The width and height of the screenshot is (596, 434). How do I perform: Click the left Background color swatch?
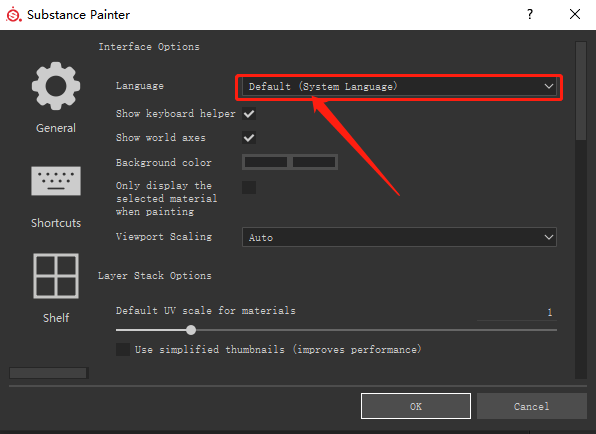[x=266, y=162]
